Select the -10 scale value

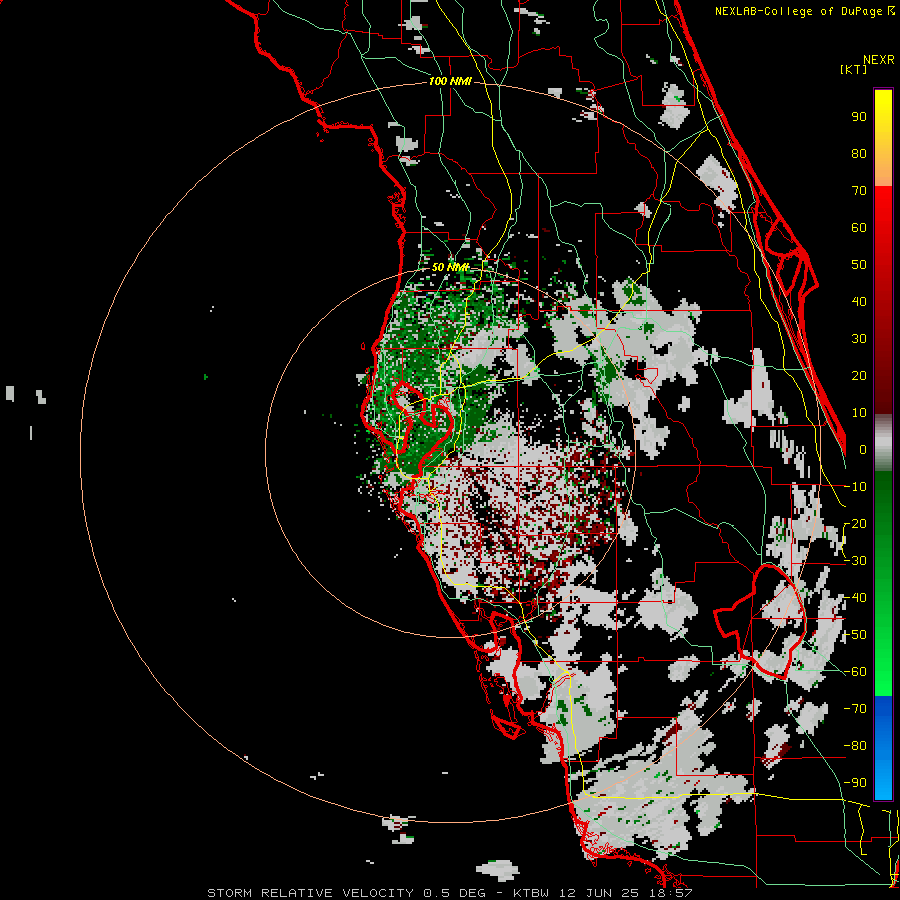[855, 487]
